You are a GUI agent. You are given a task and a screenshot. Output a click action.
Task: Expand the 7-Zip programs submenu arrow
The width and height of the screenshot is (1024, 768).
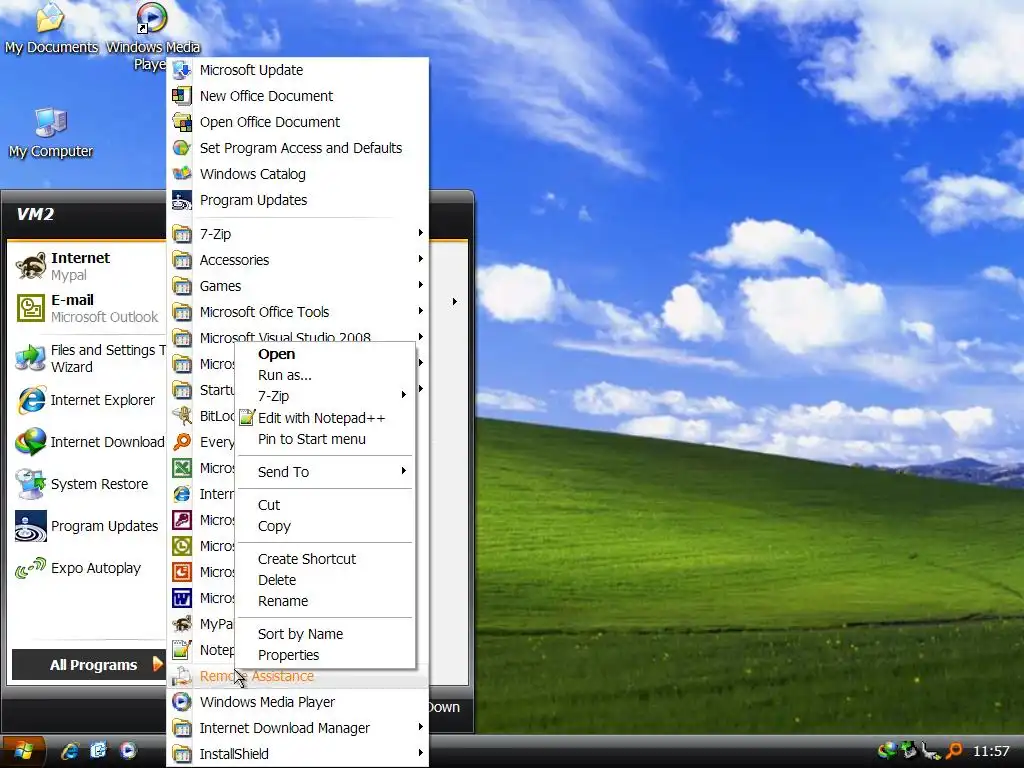(421, 232)
